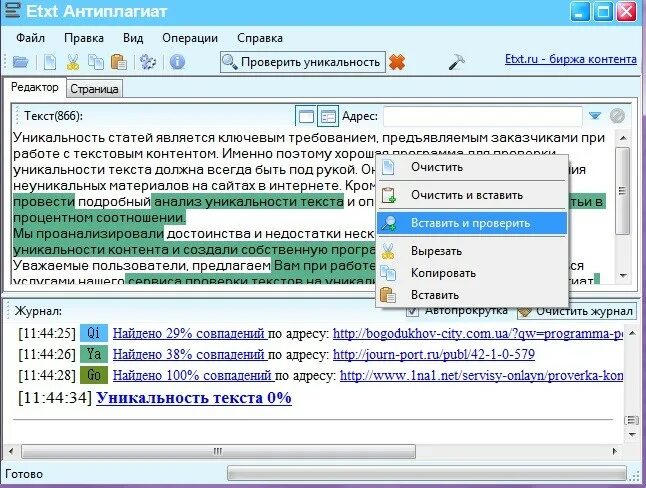The image size is (646, 488).
Task: Click the clipboard paste icon in toolbar
Action: tap(119, 62)
